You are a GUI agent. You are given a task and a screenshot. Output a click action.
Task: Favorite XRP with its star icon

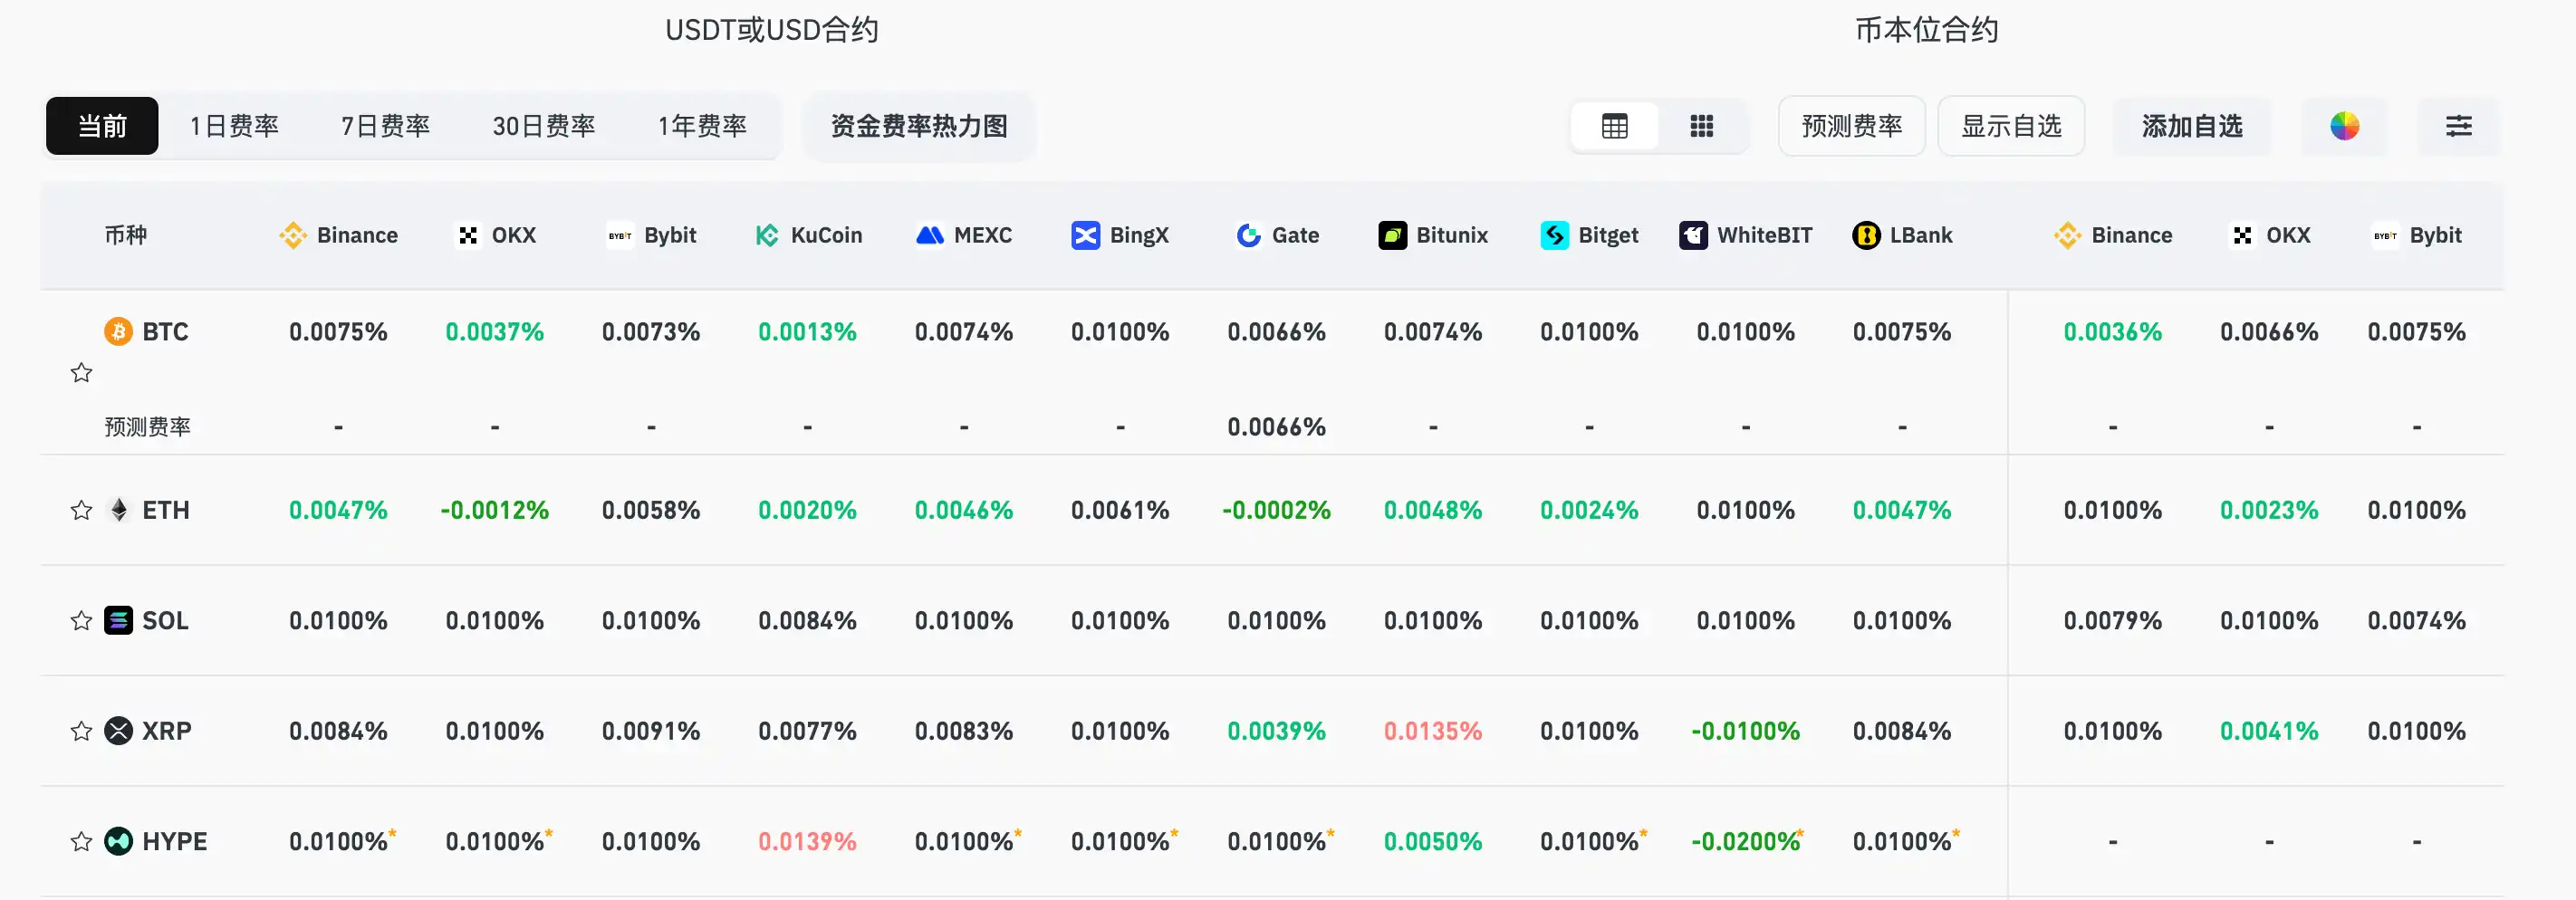[81, 731]
